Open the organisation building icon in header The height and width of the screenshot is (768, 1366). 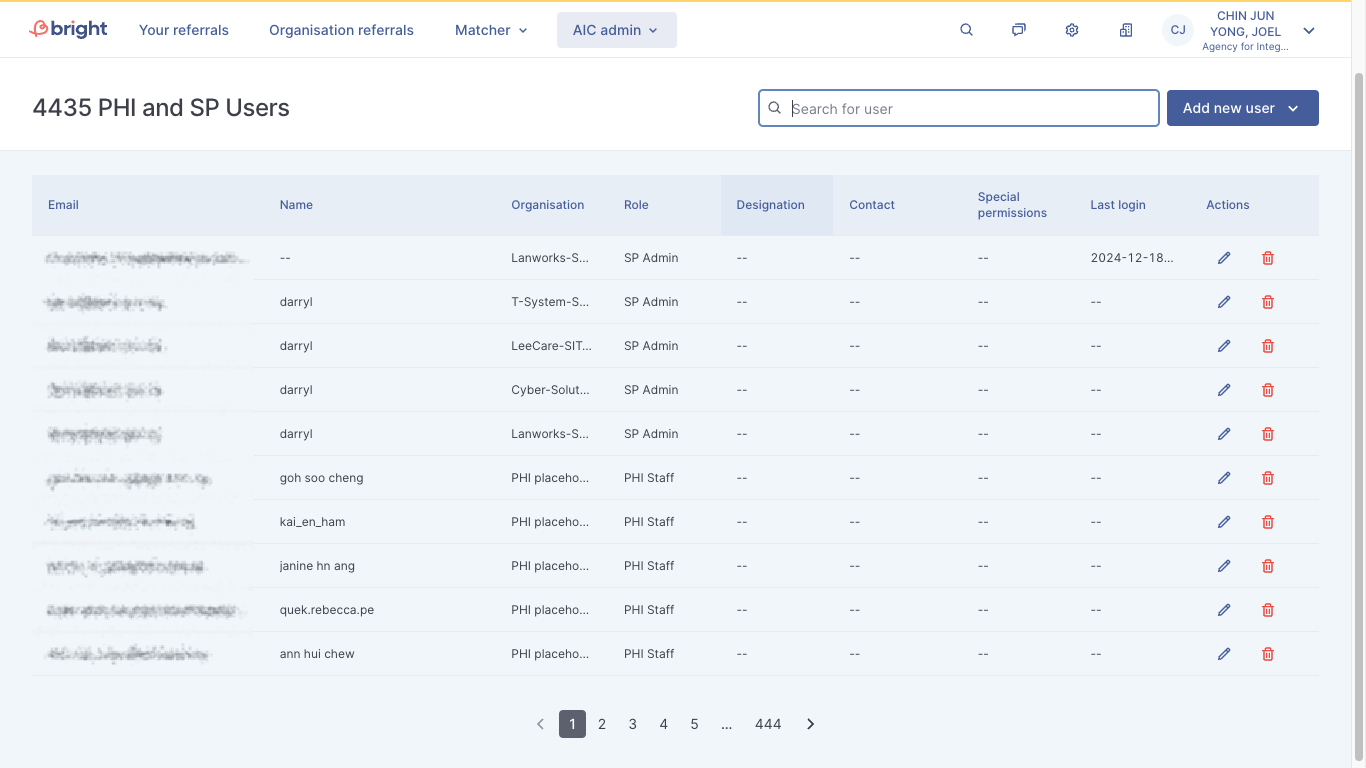click(x=1126, y=30)
